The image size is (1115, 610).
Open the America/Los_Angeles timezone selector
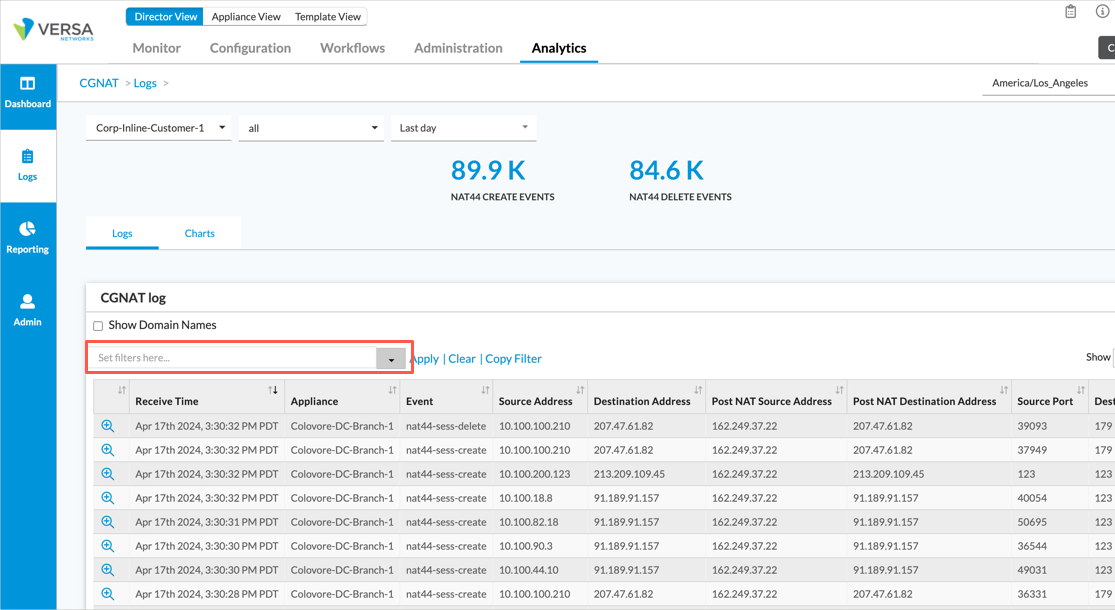coord(1048,83)
